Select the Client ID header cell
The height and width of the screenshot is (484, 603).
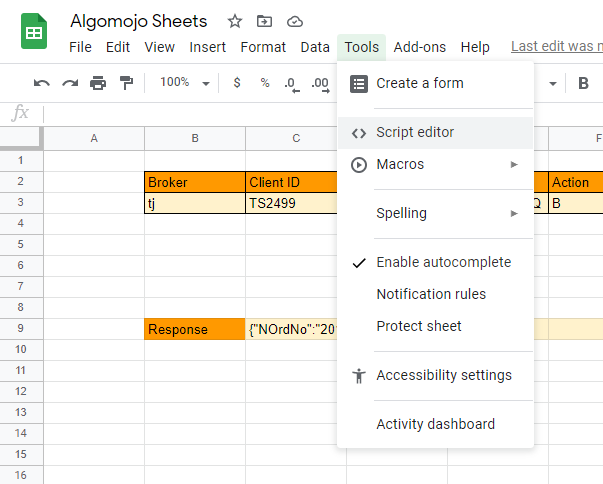pos(292,182)
